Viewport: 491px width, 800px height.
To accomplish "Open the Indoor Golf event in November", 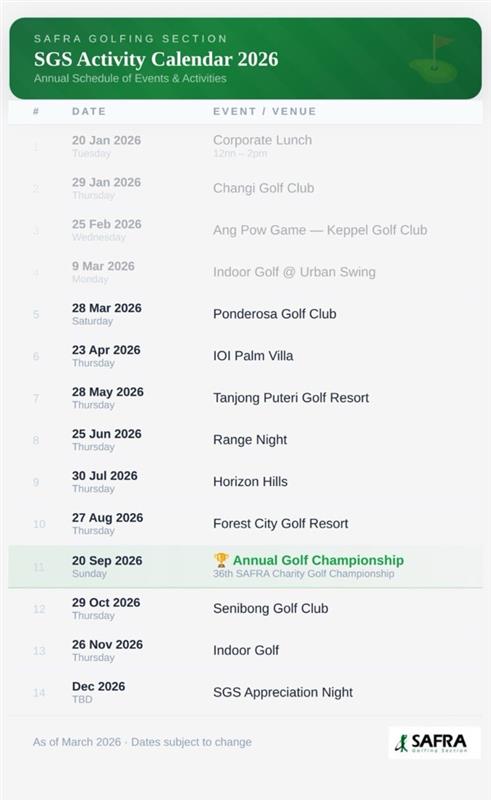I will click(x=246, y=651).
